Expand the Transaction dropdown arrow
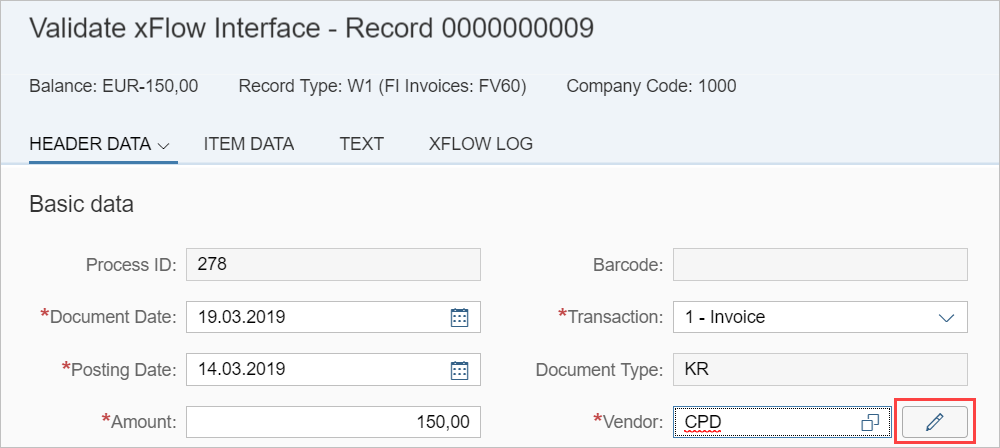 946,317
